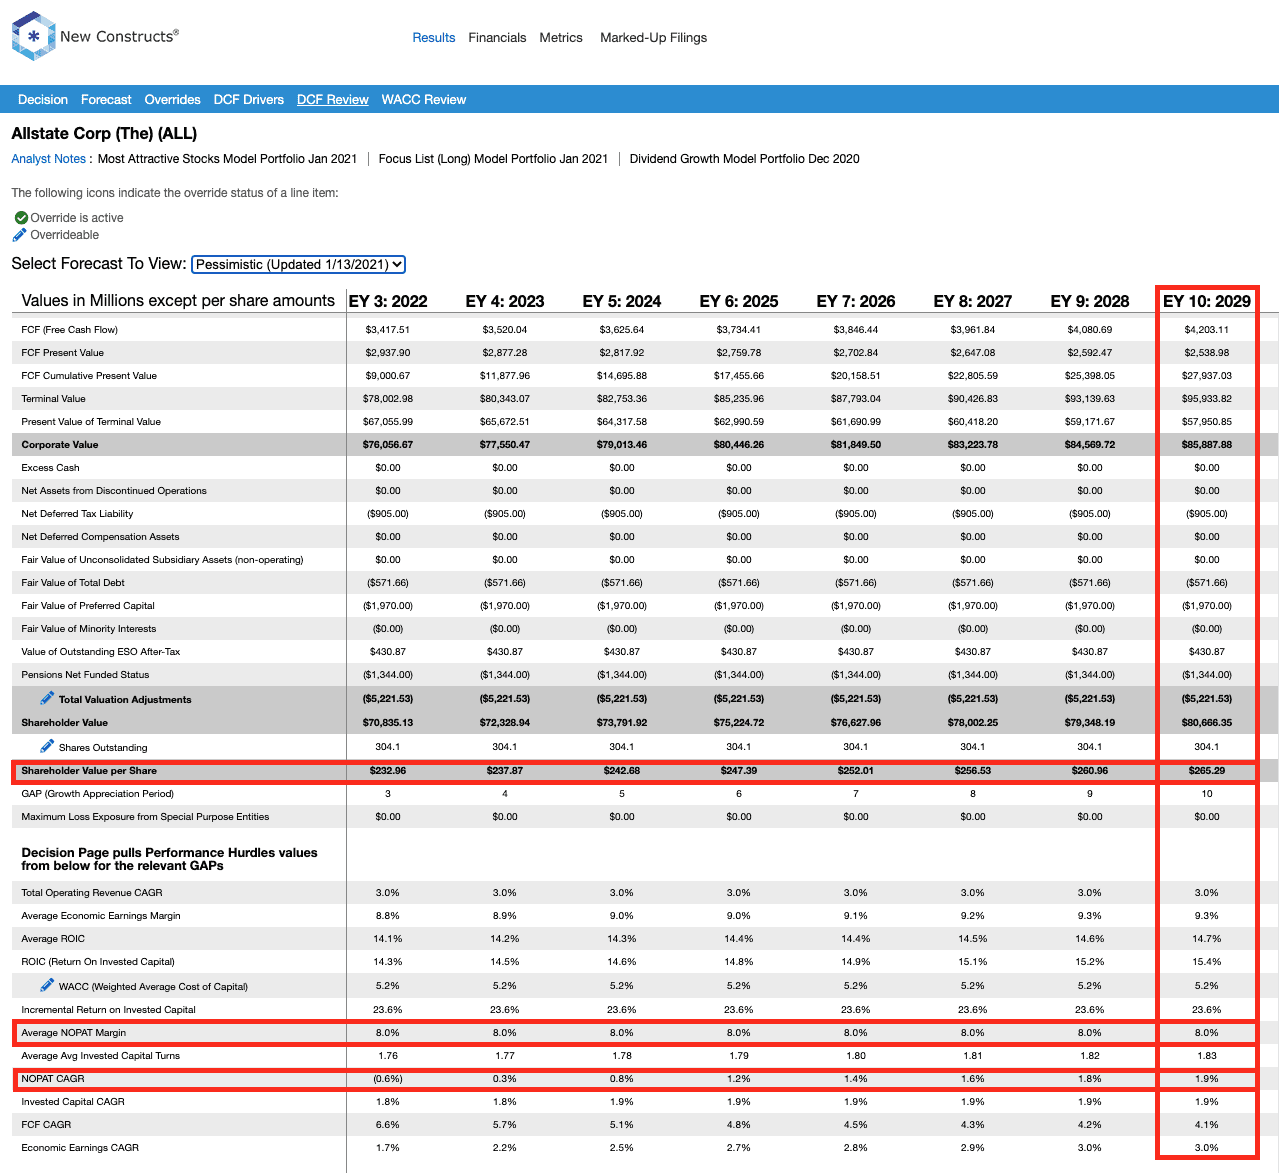Select the Average NOPAT Margin row label
Screen dimensions: 1279x1173
[x=74, y=1033]
